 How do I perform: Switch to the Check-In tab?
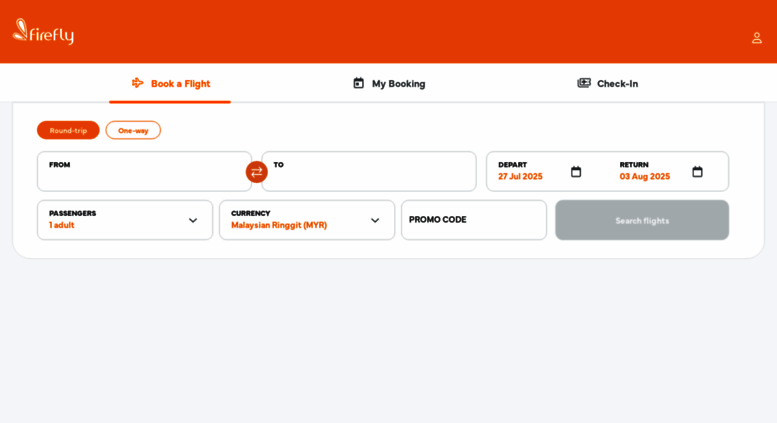[608, 84]
